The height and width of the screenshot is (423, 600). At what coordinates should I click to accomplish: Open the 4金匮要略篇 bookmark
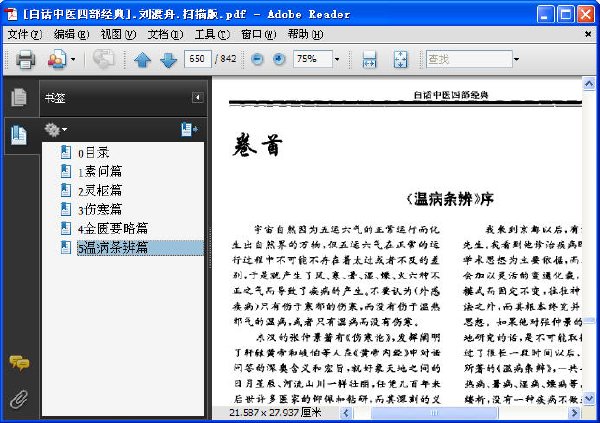pos(113,229)
